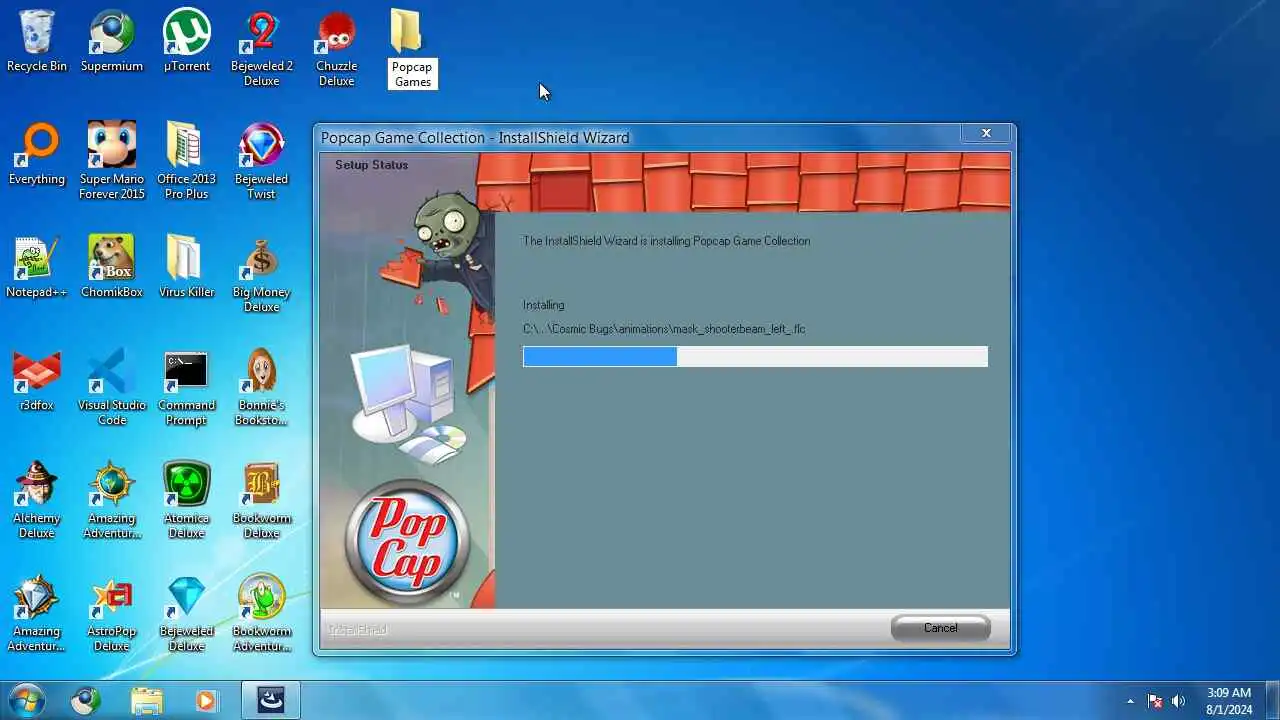
Task: Launch Supermium browser from desktop
Action: click(x=112, y=41)
